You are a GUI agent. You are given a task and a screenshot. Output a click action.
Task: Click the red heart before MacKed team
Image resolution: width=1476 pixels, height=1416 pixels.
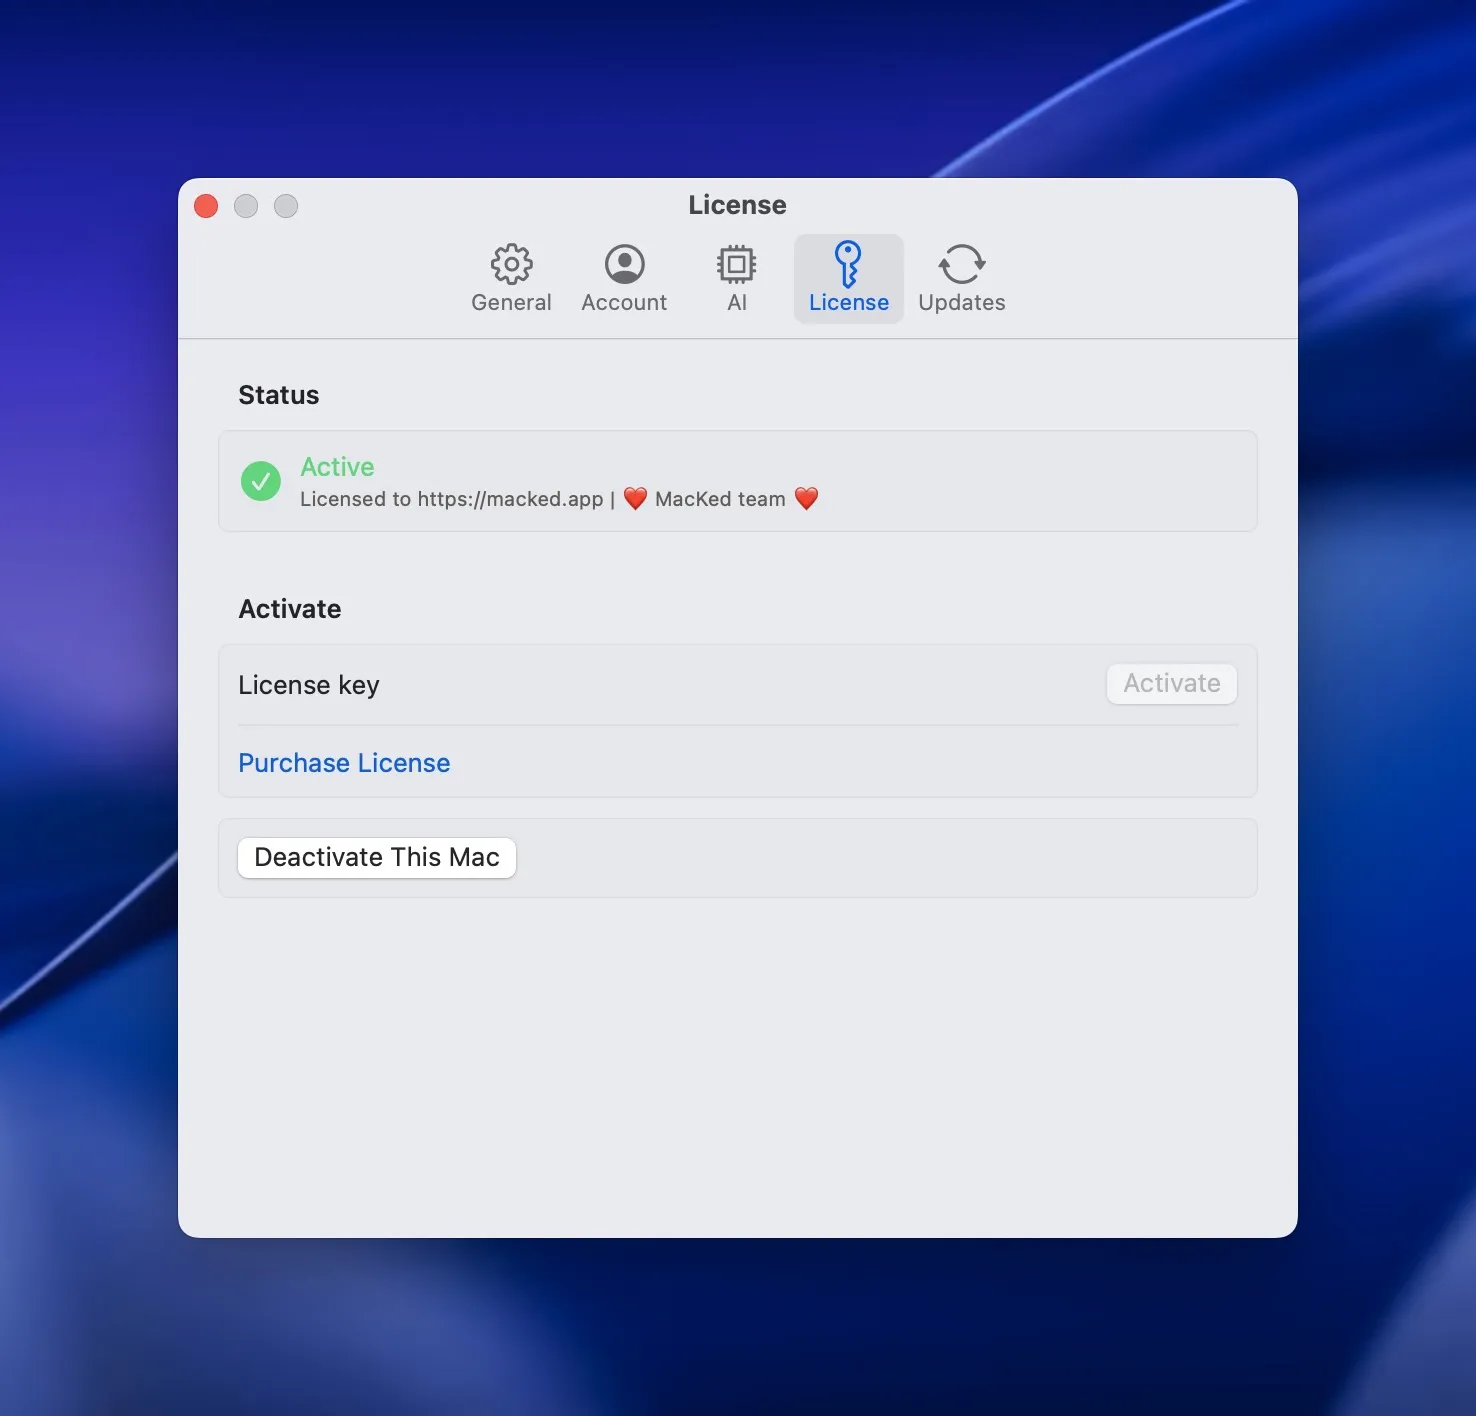pos(635,498)
